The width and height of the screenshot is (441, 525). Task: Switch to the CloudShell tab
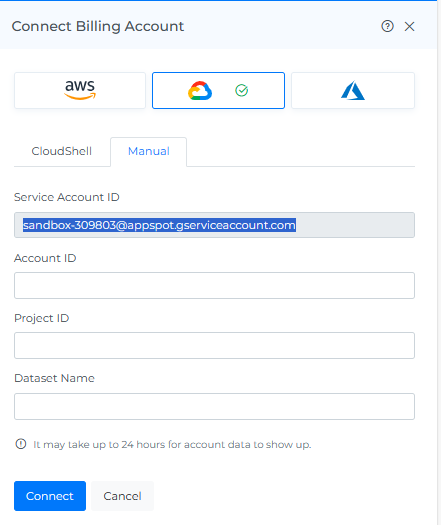point(62,151)
